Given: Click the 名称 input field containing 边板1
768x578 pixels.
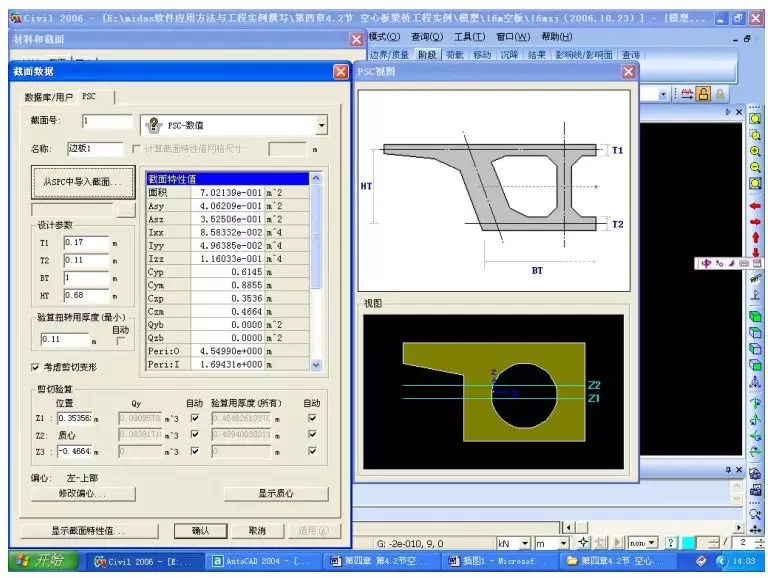Looking at the screenshot, I should point(94,149).
